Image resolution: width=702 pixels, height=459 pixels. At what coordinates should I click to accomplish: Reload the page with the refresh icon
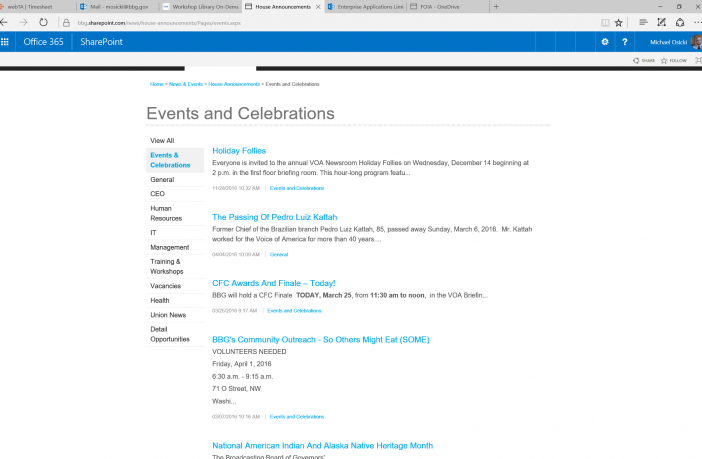[x=43, y=22]
